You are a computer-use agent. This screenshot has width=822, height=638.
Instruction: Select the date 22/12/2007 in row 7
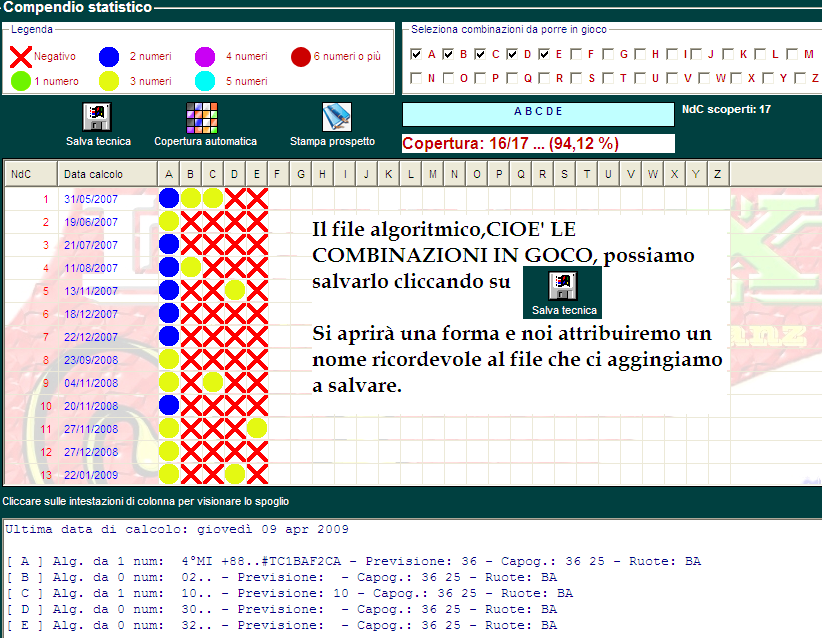(91, 337)
